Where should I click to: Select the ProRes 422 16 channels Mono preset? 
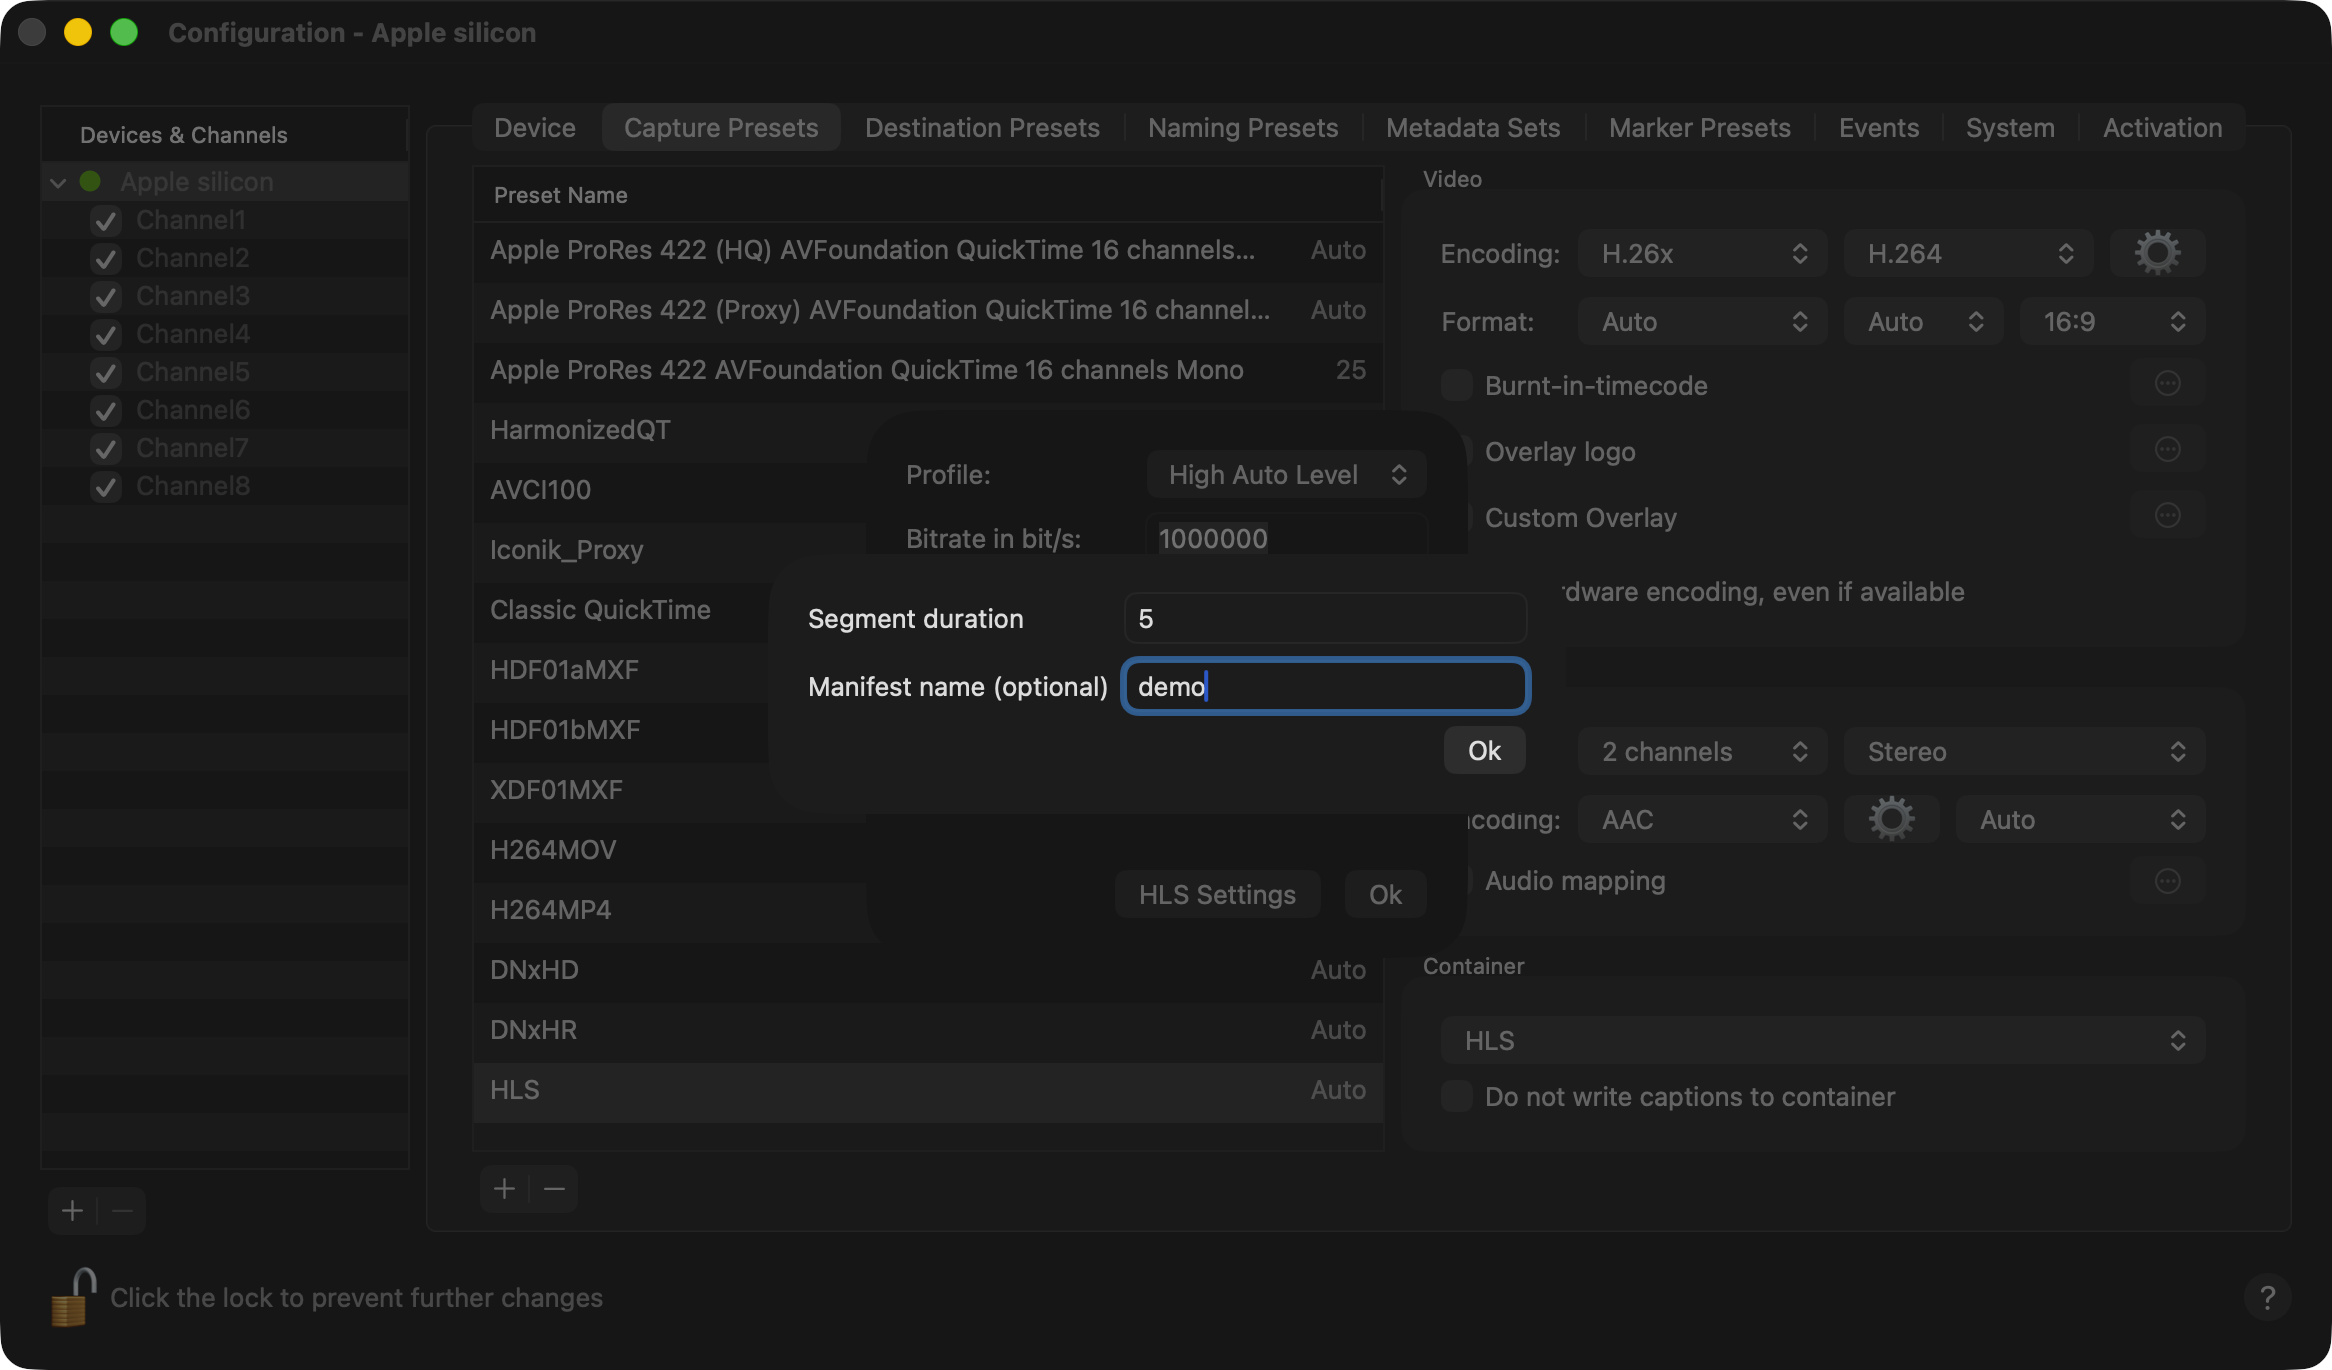click(928, 370)
